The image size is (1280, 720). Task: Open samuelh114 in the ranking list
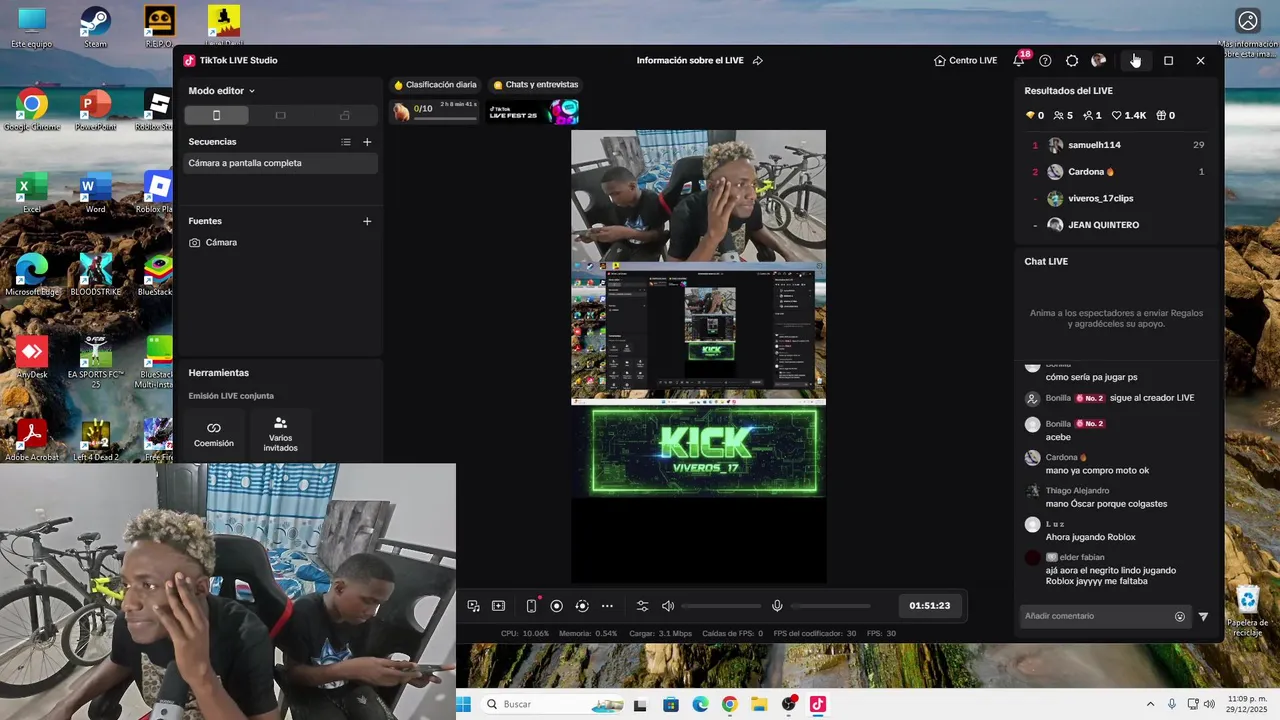(x=1118, y=145)
